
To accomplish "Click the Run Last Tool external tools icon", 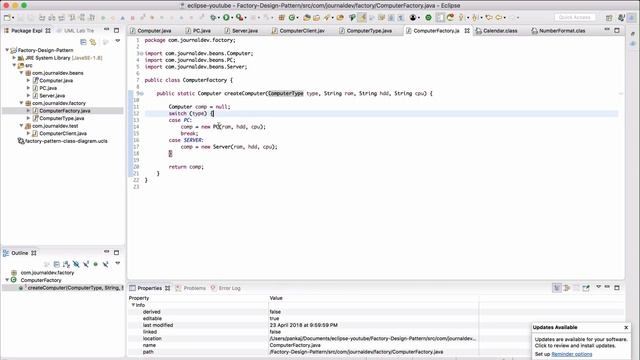I will pos(240,18).
